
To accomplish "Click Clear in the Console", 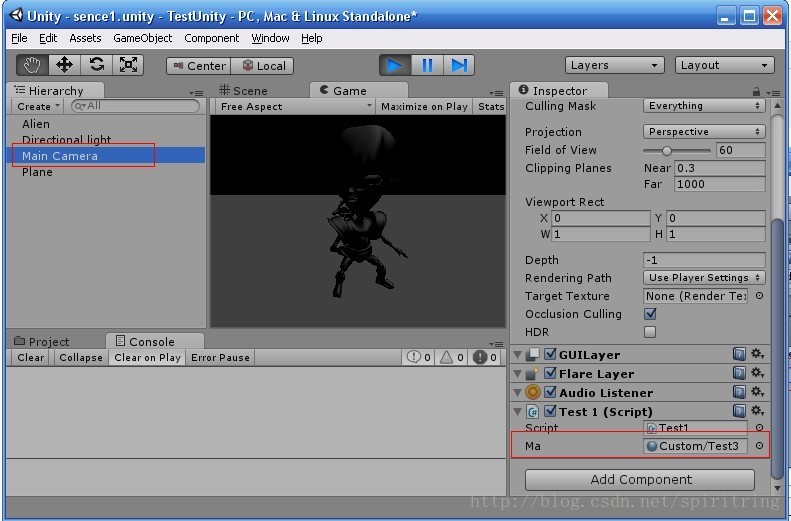I will 30,358.
